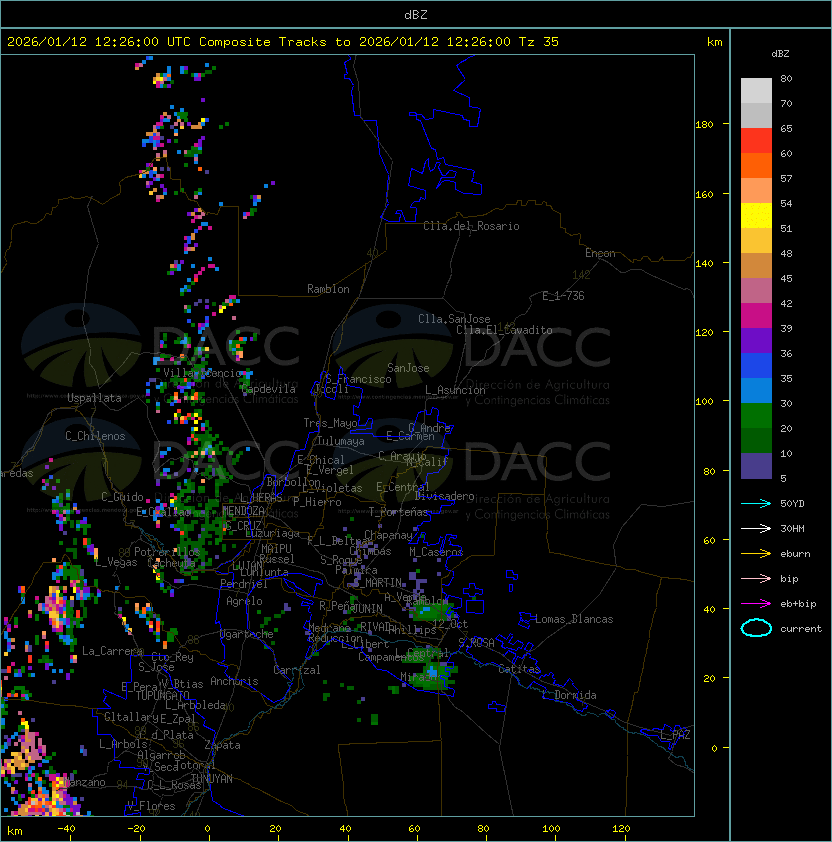Click the dBZ title at the top
832x842 pixels.
pos(416,14)
